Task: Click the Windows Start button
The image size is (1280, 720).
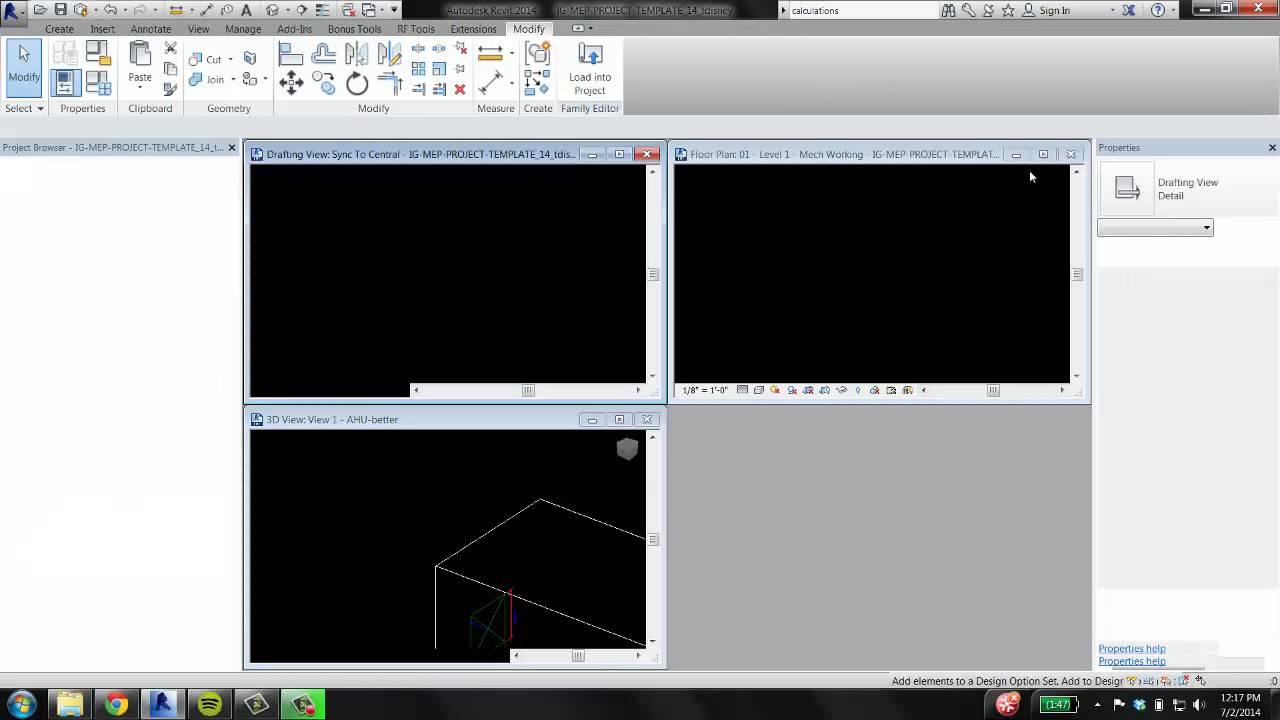Action: coord(22,704)
